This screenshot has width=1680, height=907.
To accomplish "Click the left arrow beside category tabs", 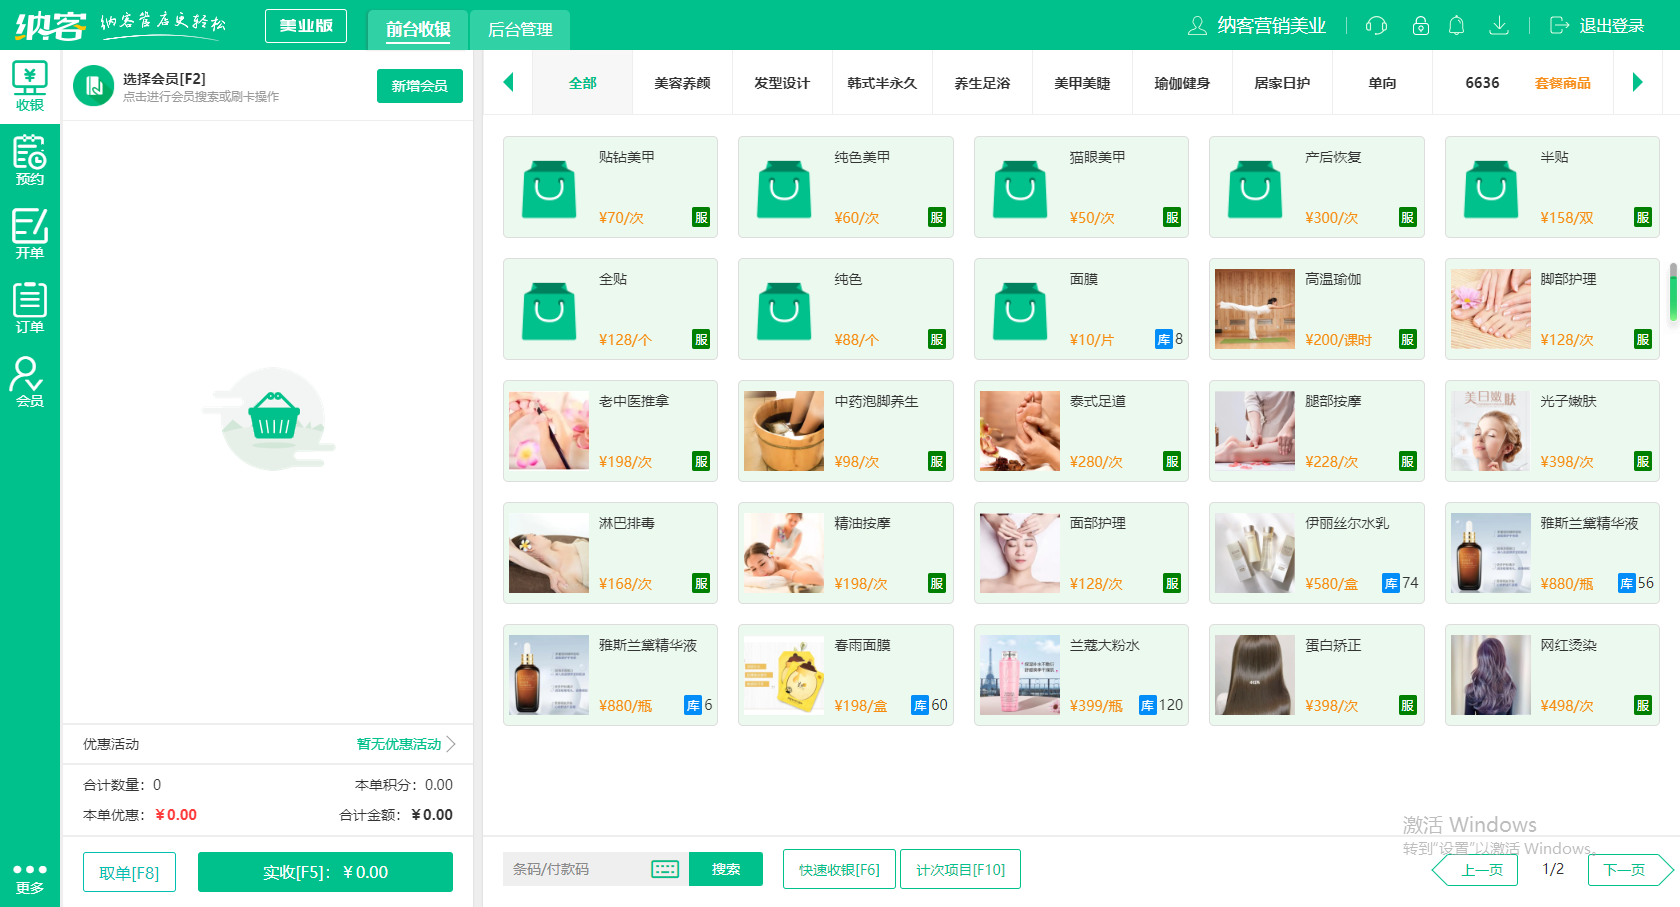I will pyautogui.click(x=508, y=82).
